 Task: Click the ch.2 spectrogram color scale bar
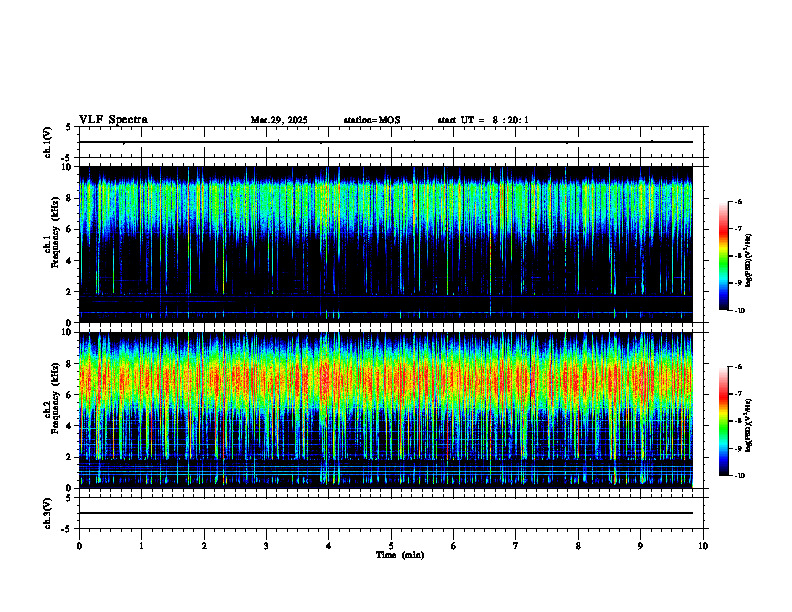point(724,421)
